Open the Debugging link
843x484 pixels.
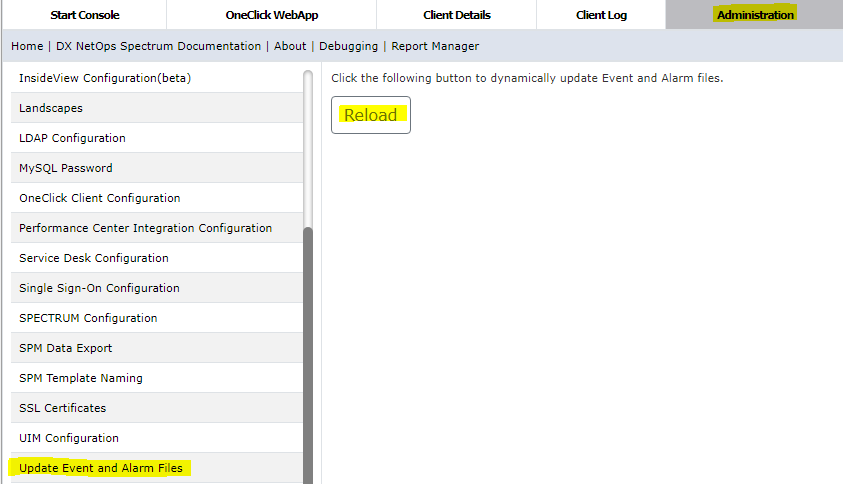click(x=348, y=46)
